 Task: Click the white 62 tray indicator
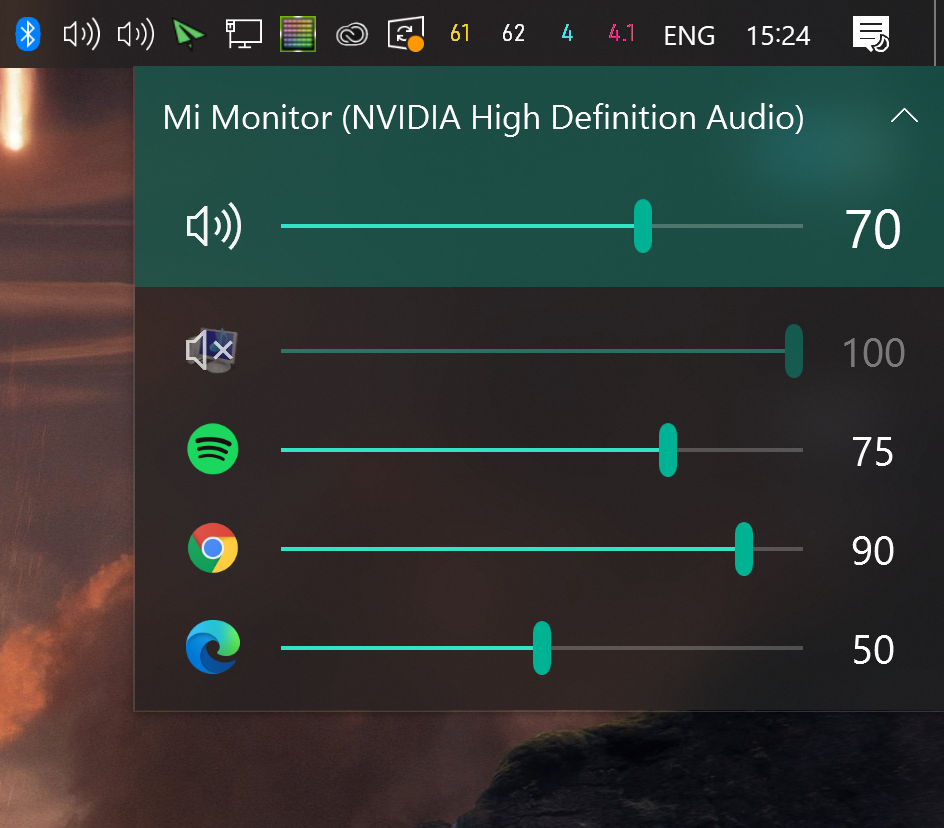pos(514,33)
